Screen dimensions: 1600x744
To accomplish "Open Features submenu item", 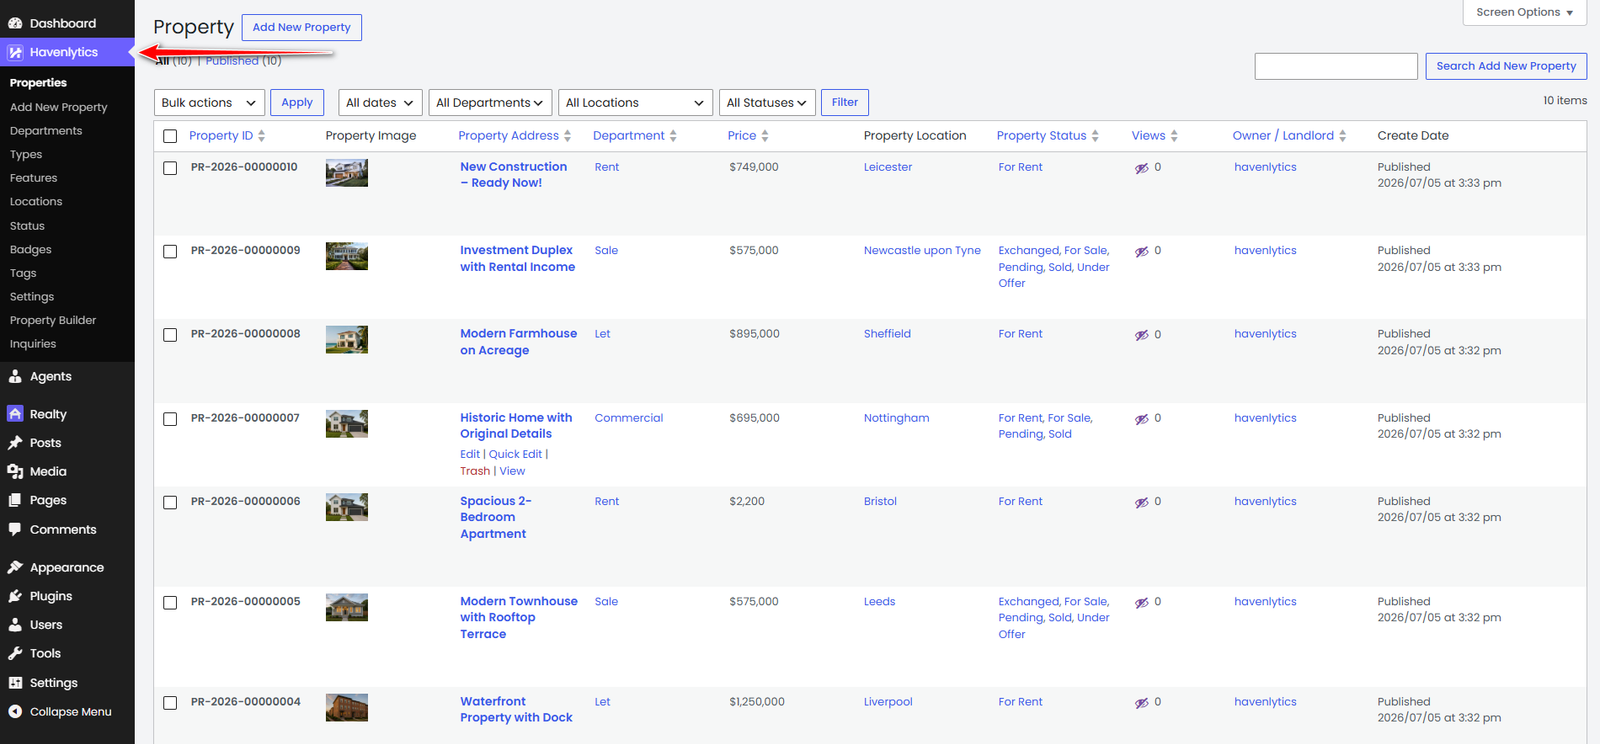I will (x=34, y=178).
